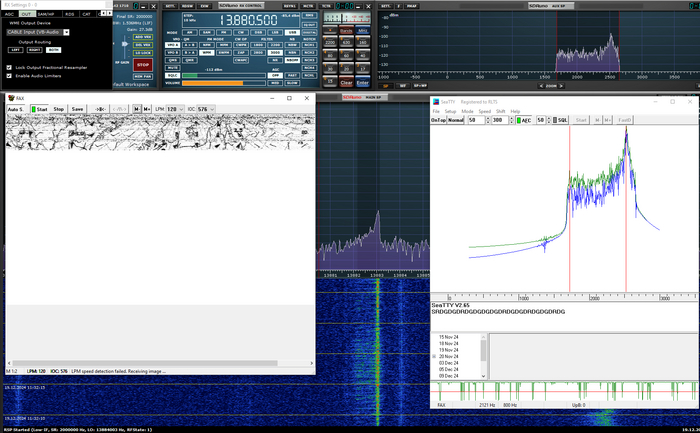Toggle the AFC indicator in SeaTTY
Screen dimensions: 700x433
click(x=524, y=120)
